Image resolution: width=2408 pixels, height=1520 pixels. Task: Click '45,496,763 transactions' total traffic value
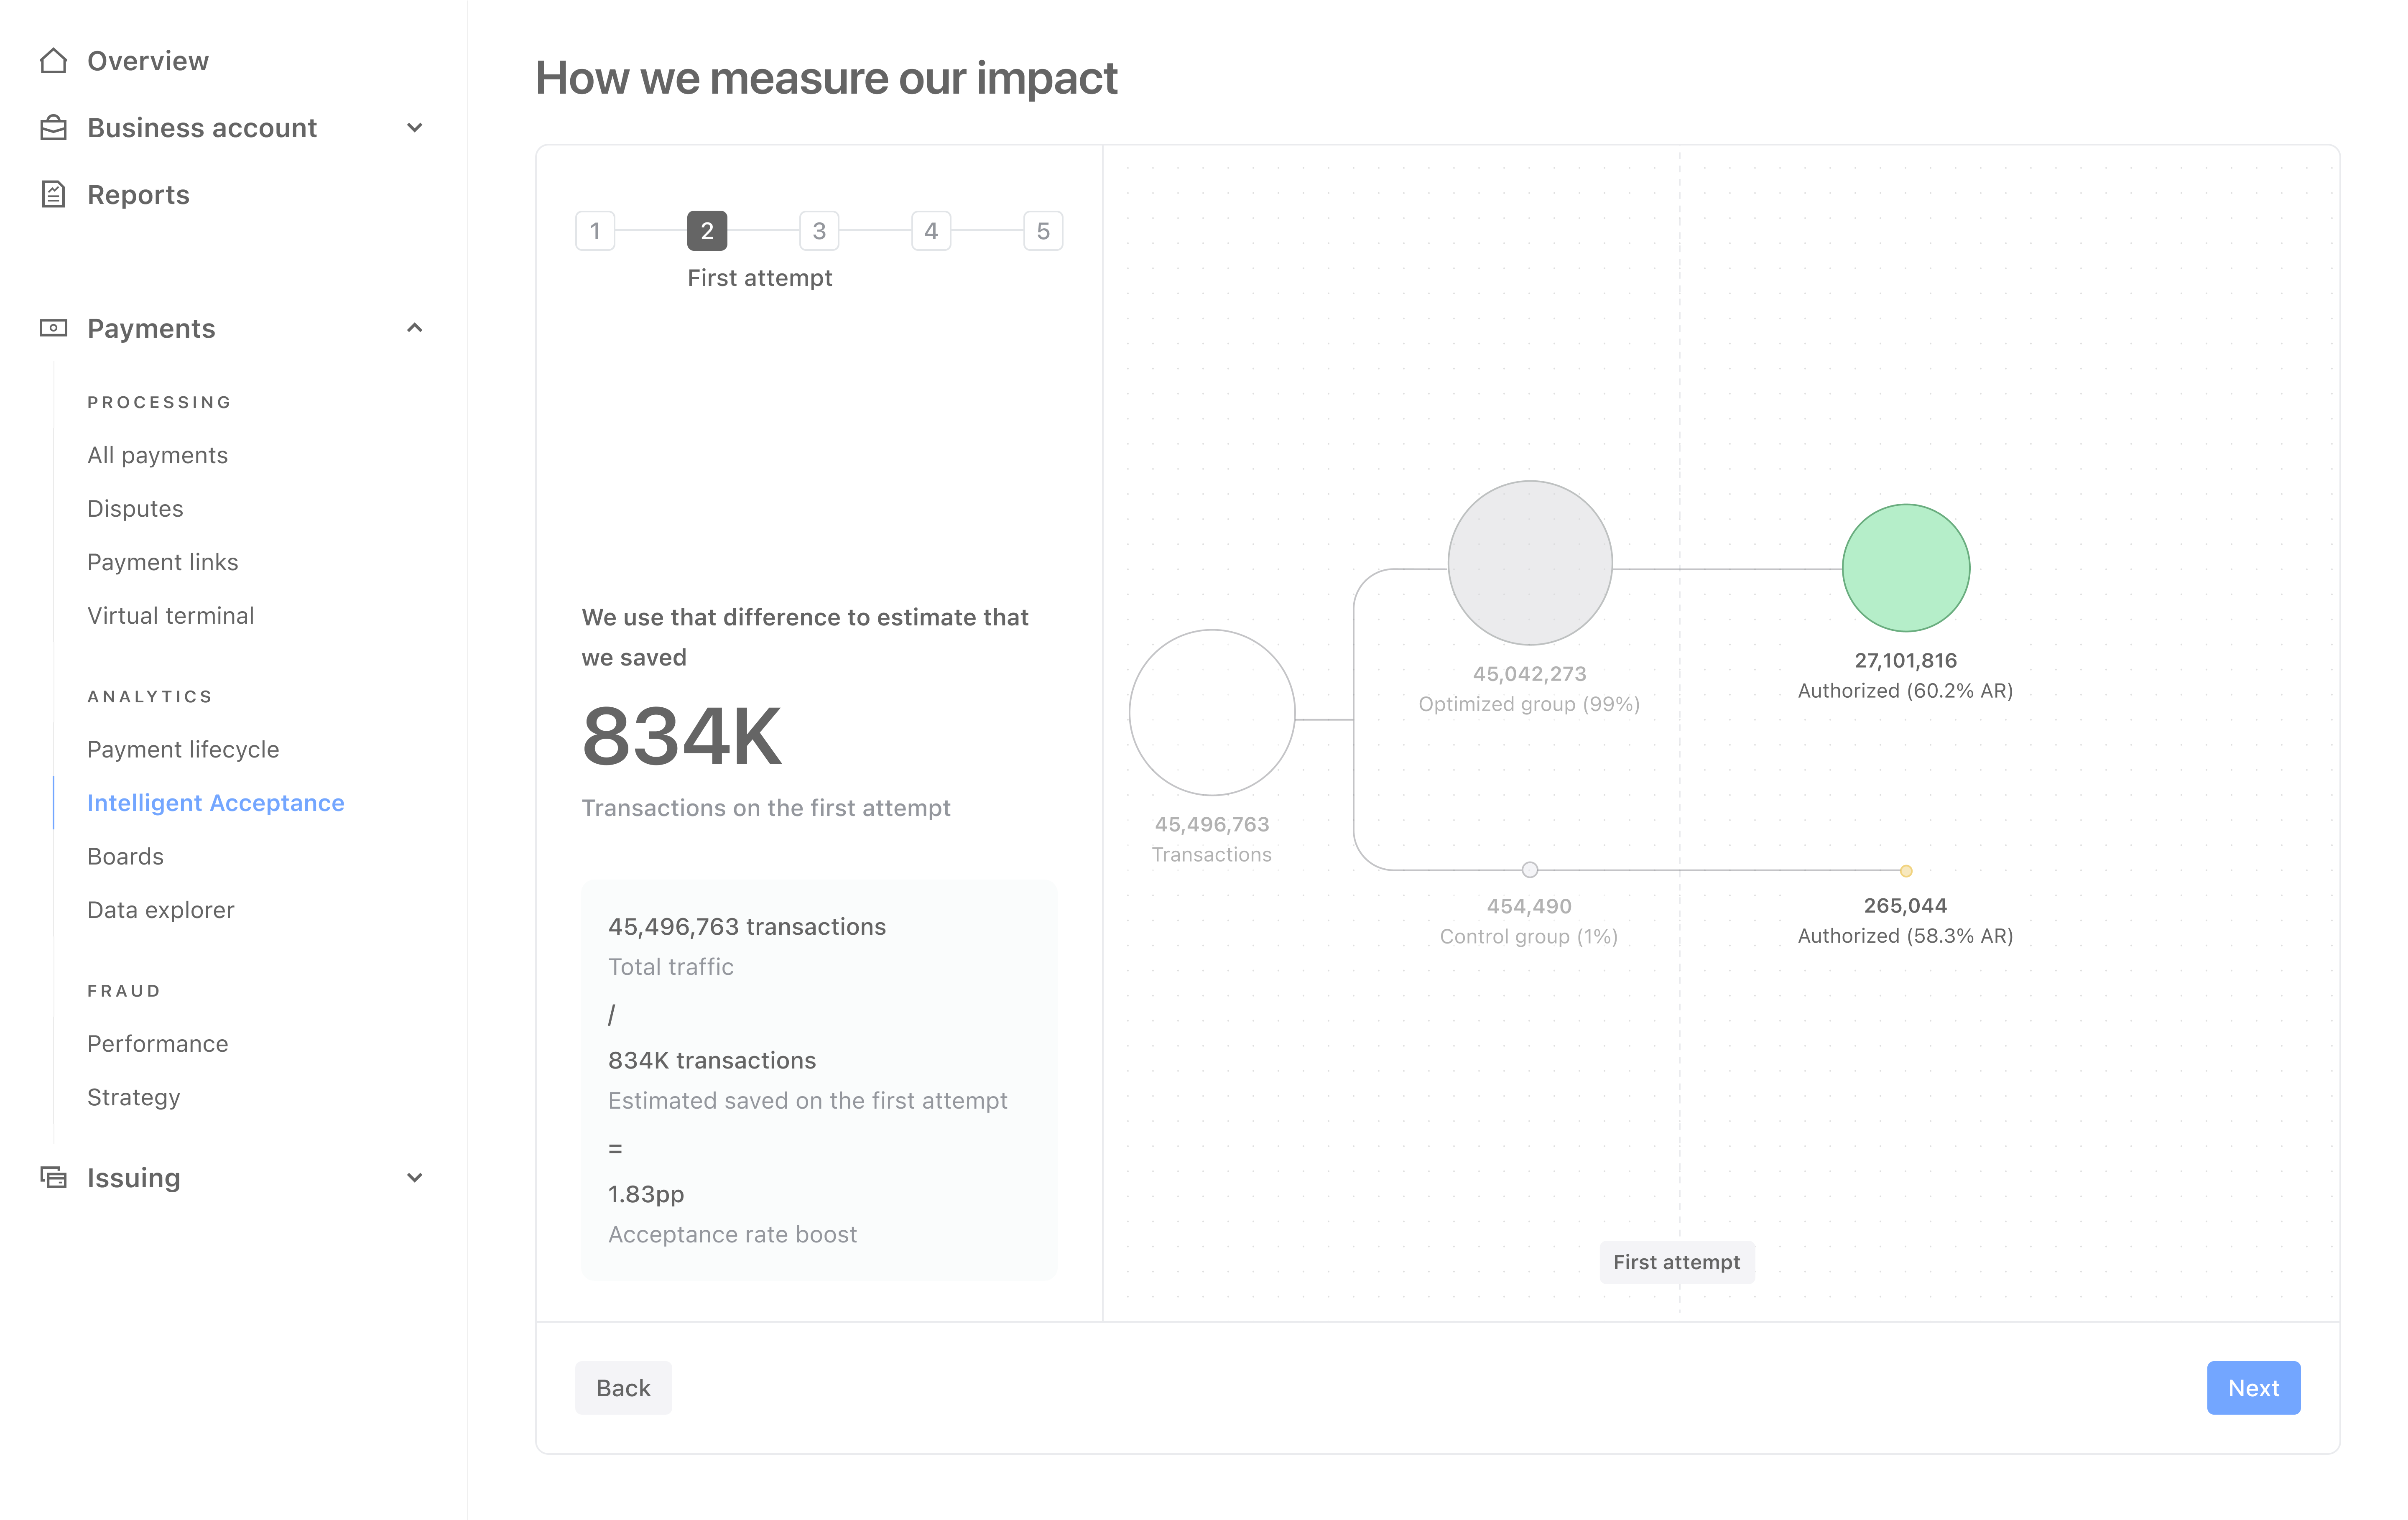pyautogui.click(x=747, y=927)
